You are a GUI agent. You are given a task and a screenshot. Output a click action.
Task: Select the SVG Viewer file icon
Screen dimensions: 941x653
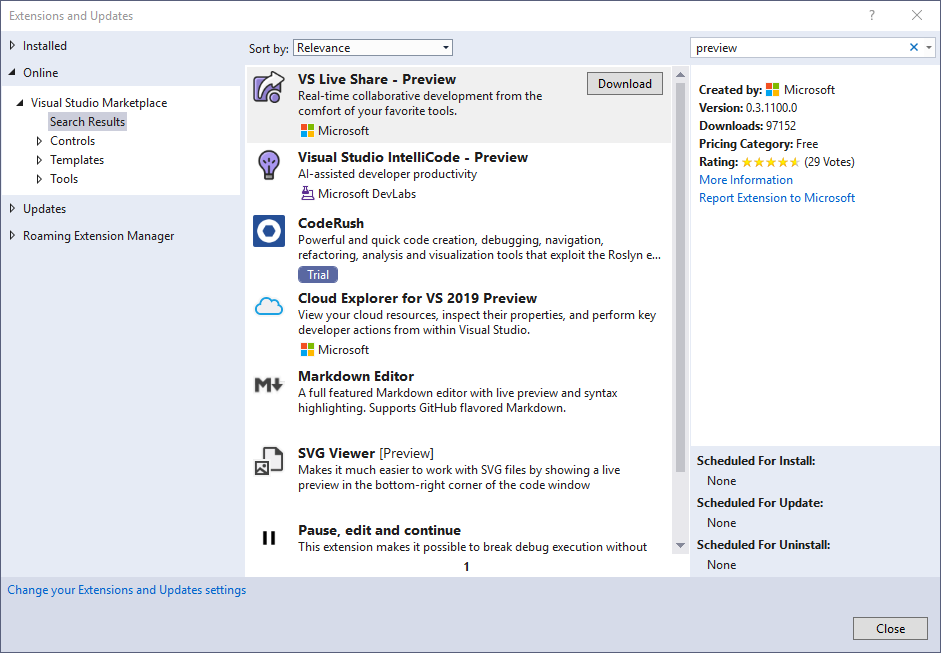pos(268,461)
